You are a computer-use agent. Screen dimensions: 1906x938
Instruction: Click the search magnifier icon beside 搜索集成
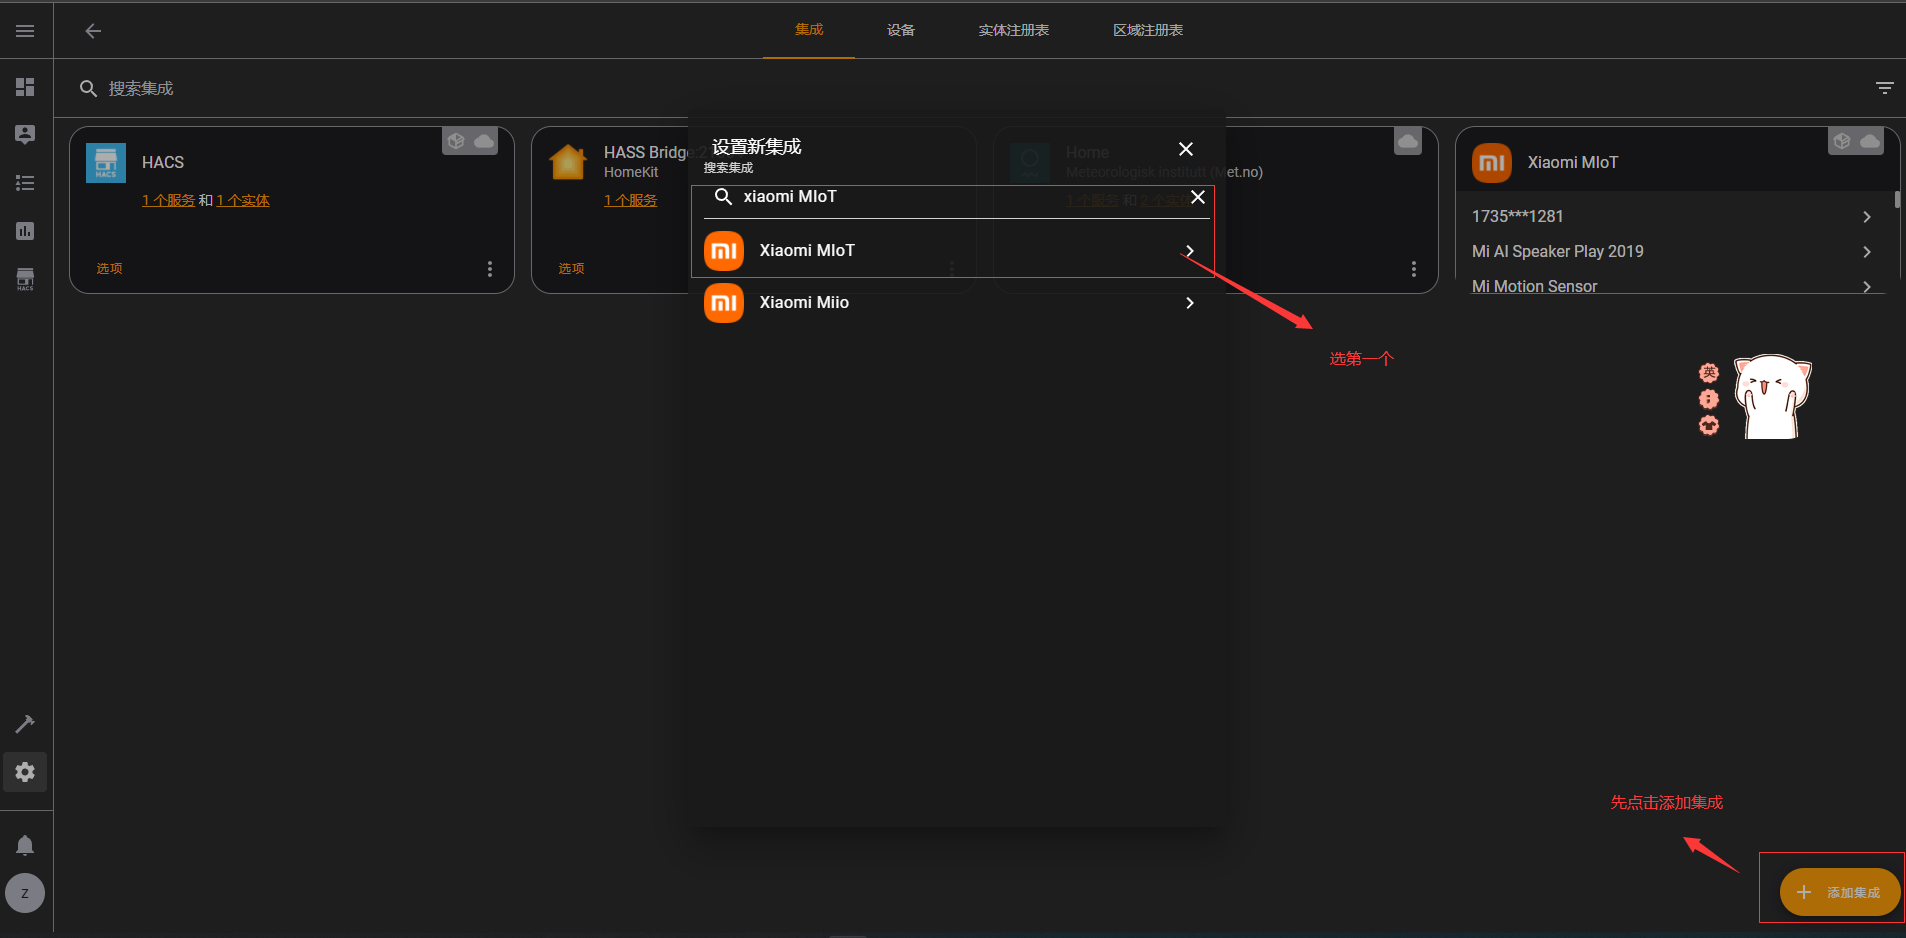[x=88, y=89]
